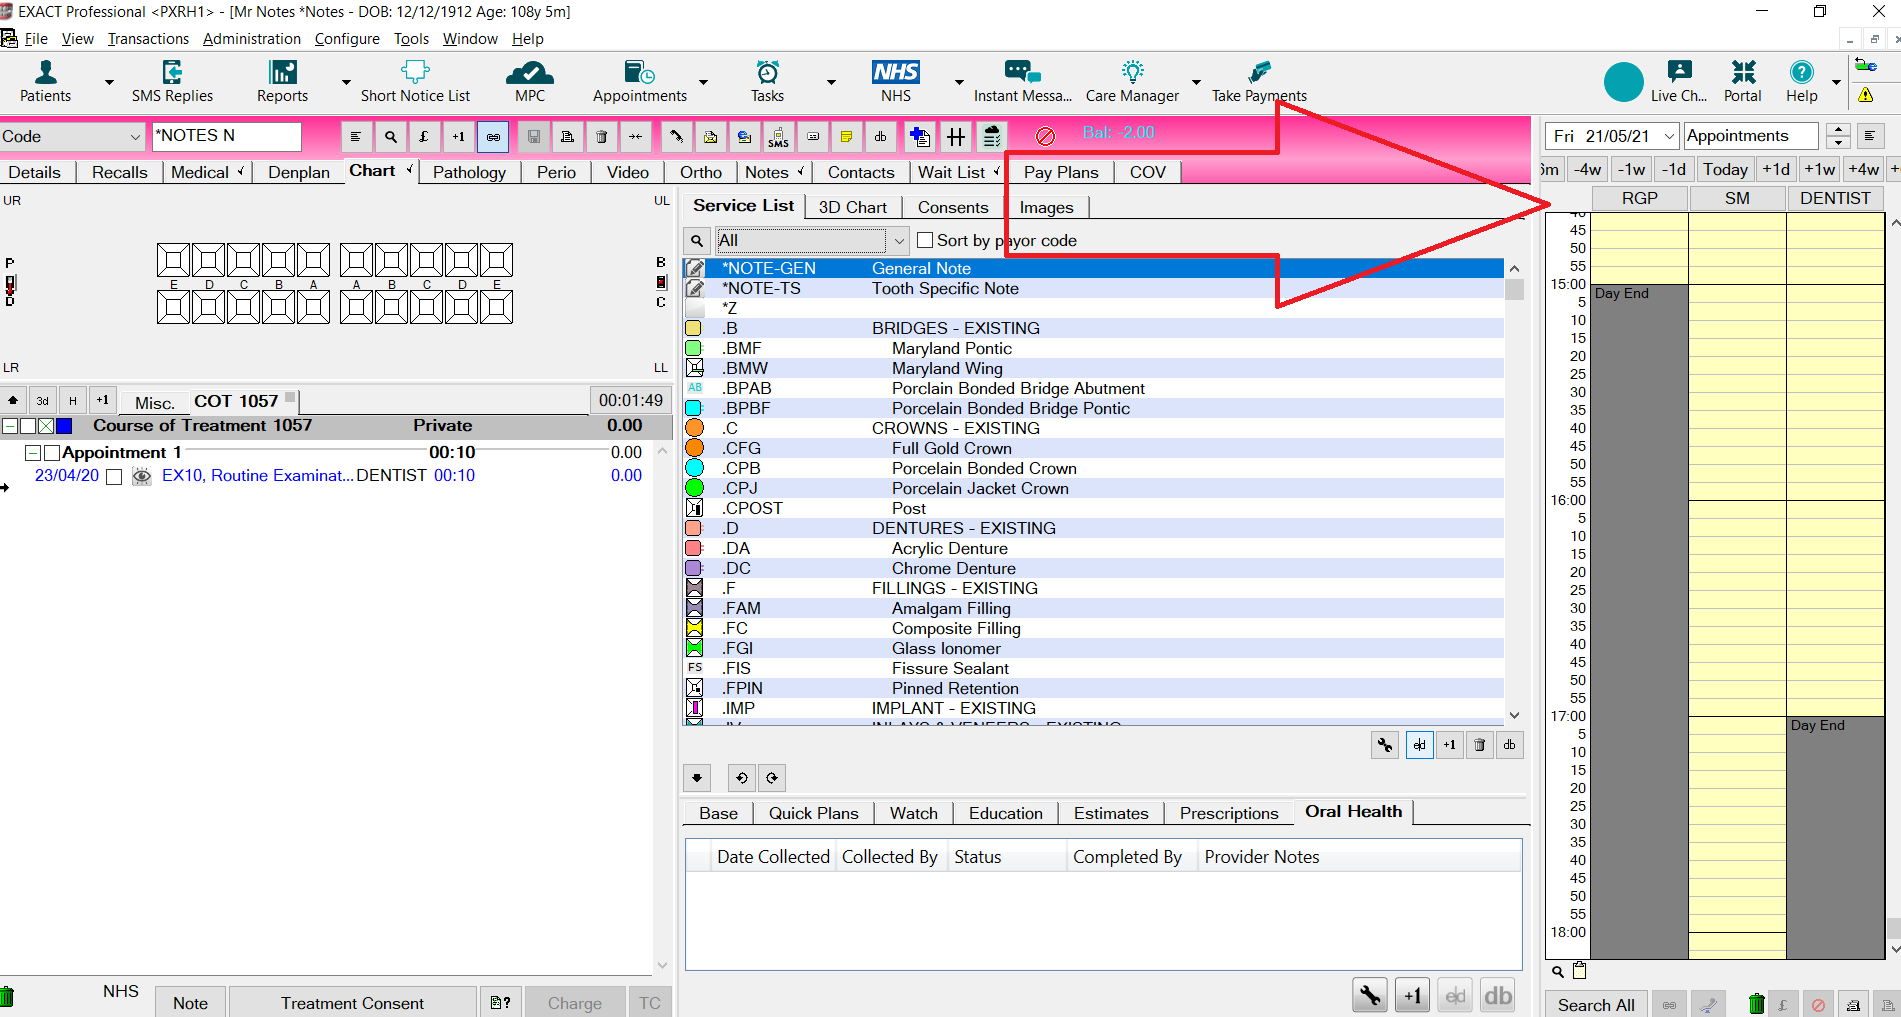This screenshot has height=1017, width=1901.
Task: Click the Search All button
Action: tap(1596, 1005)
